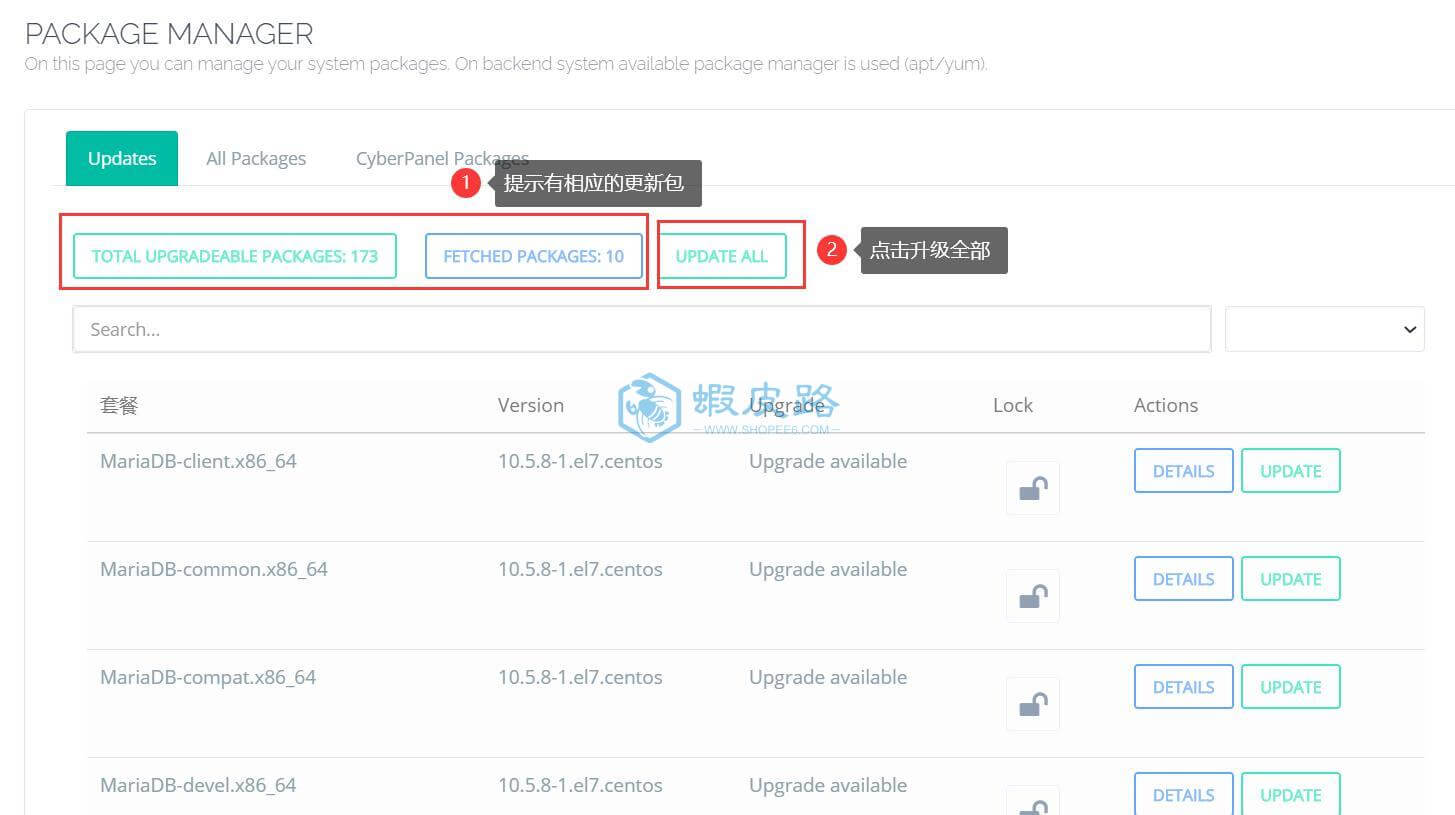The image size is (1455, 815).
Task: Click version 10.5.8-1.el7.centos in MariaDB-client row
Action: [x=580, y=461]
